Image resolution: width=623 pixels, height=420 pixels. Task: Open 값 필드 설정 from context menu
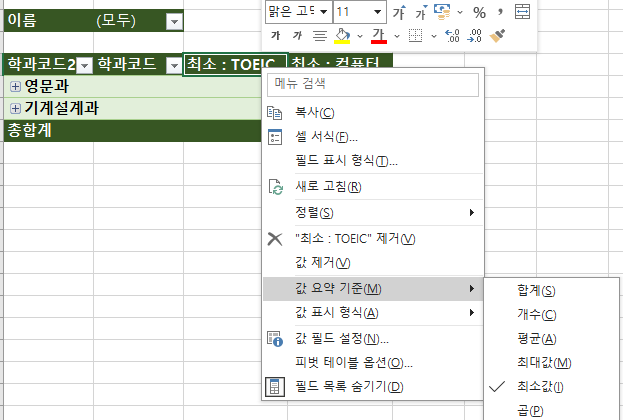(343, 339)
